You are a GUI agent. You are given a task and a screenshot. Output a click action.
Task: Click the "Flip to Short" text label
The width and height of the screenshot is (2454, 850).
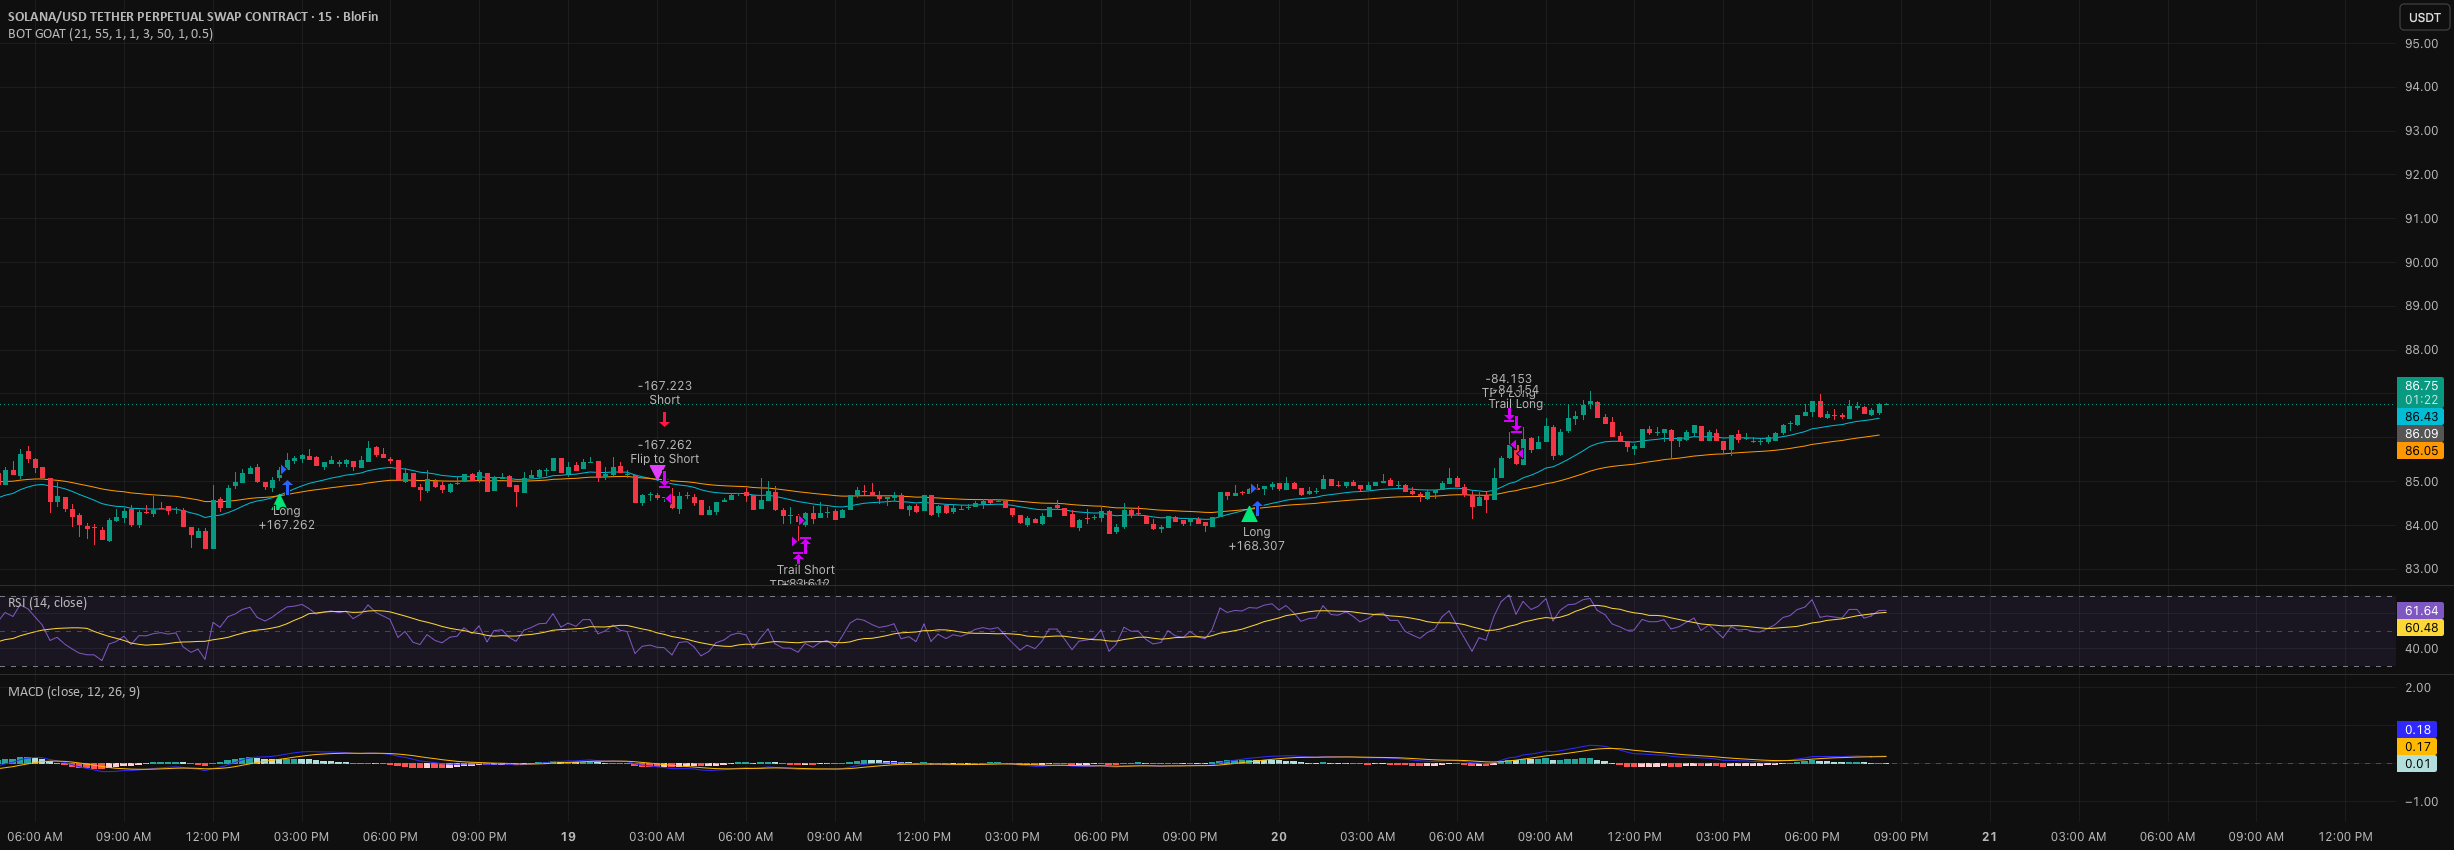coord(665,459)
